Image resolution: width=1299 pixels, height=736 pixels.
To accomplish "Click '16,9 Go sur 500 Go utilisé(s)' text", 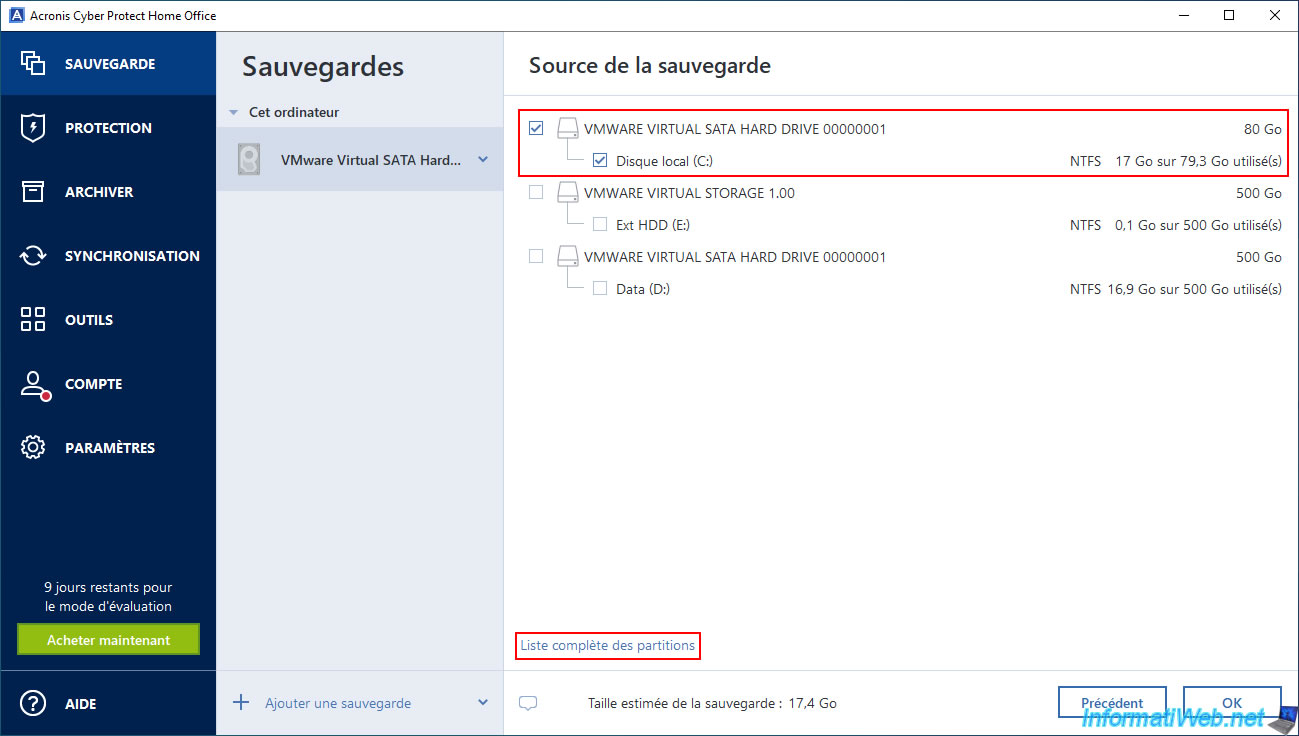I will pos(1194,288).
